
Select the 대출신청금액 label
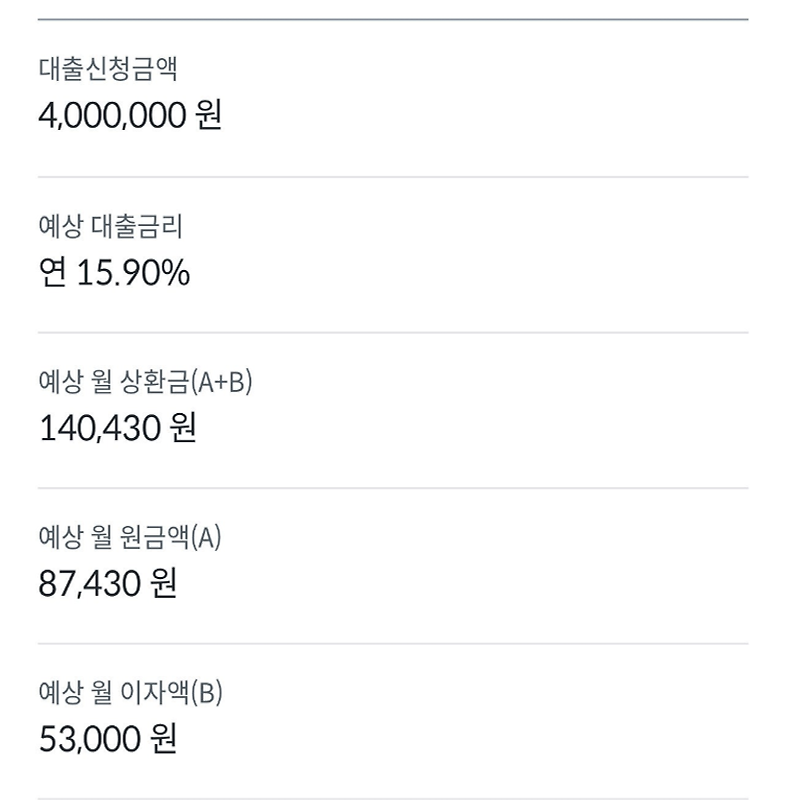coord(108,68)
